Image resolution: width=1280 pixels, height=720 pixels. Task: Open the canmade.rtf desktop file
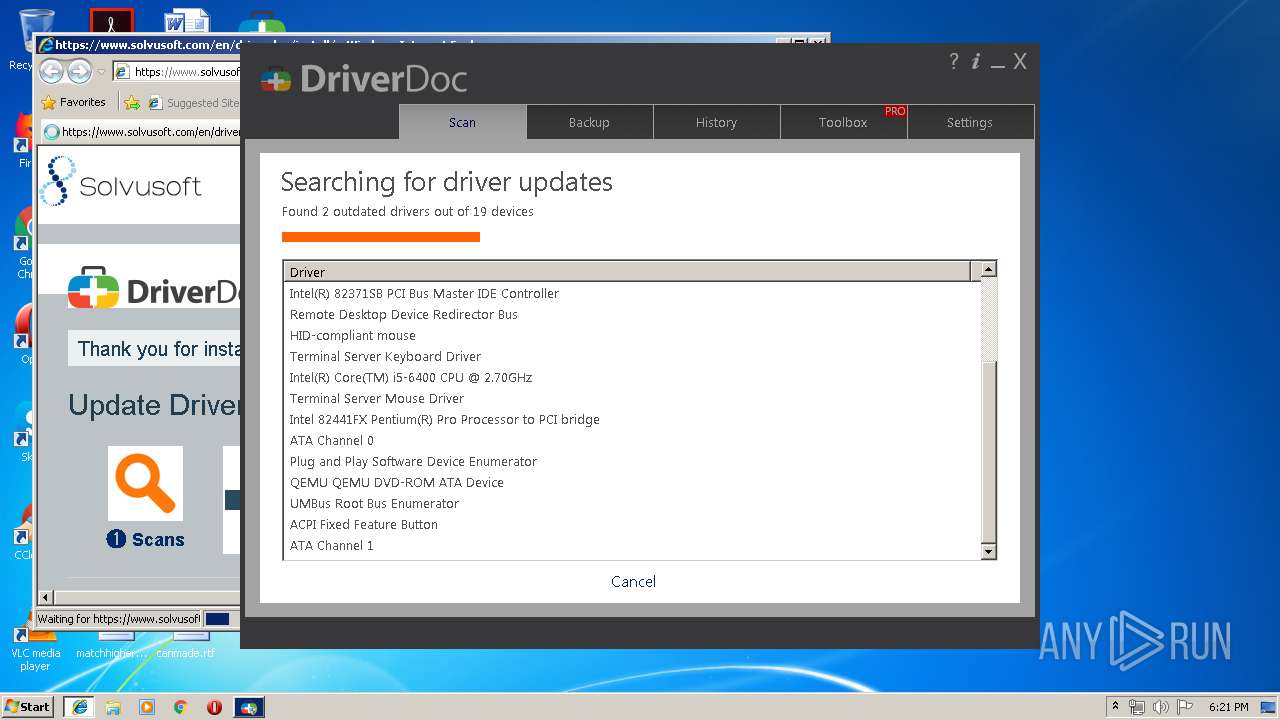[x=185, y=648]
